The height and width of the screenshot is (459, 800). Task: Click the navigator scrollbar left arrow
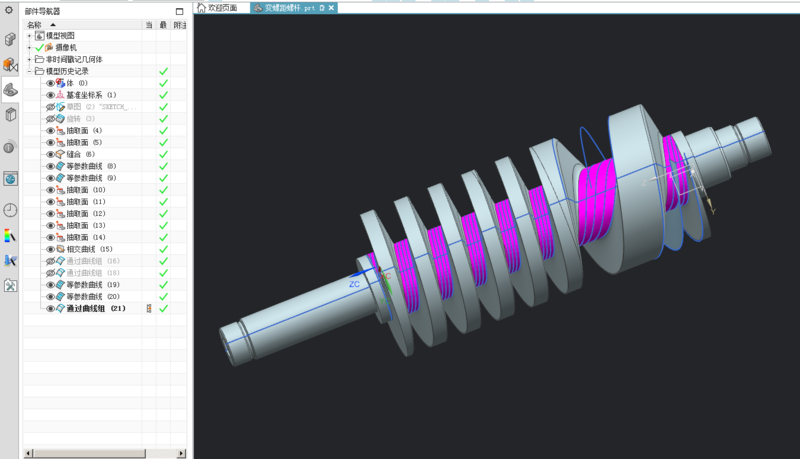(x=28, y=453)
